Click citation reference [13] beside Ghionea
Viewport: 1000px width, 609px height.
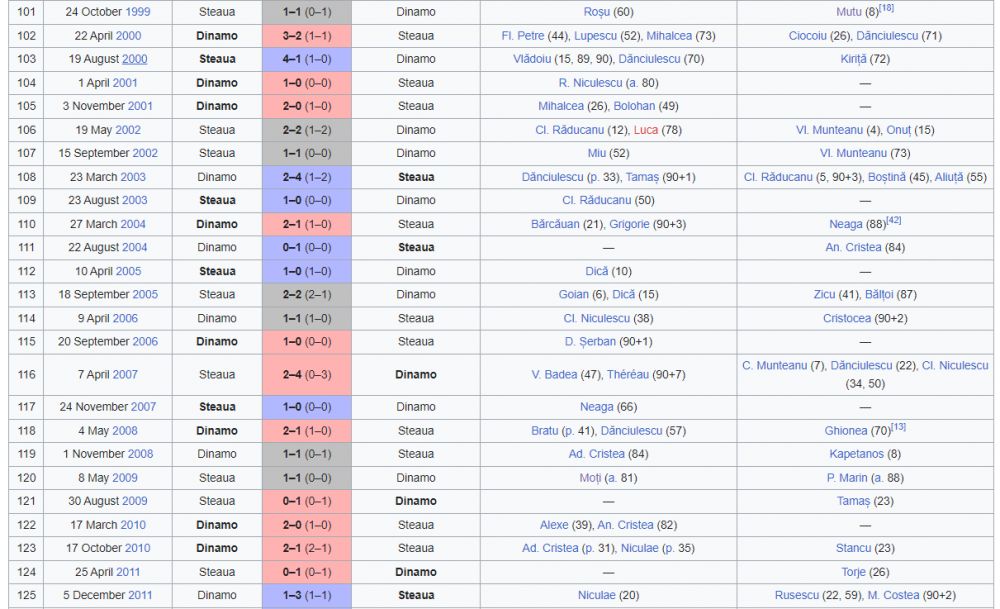898,427
